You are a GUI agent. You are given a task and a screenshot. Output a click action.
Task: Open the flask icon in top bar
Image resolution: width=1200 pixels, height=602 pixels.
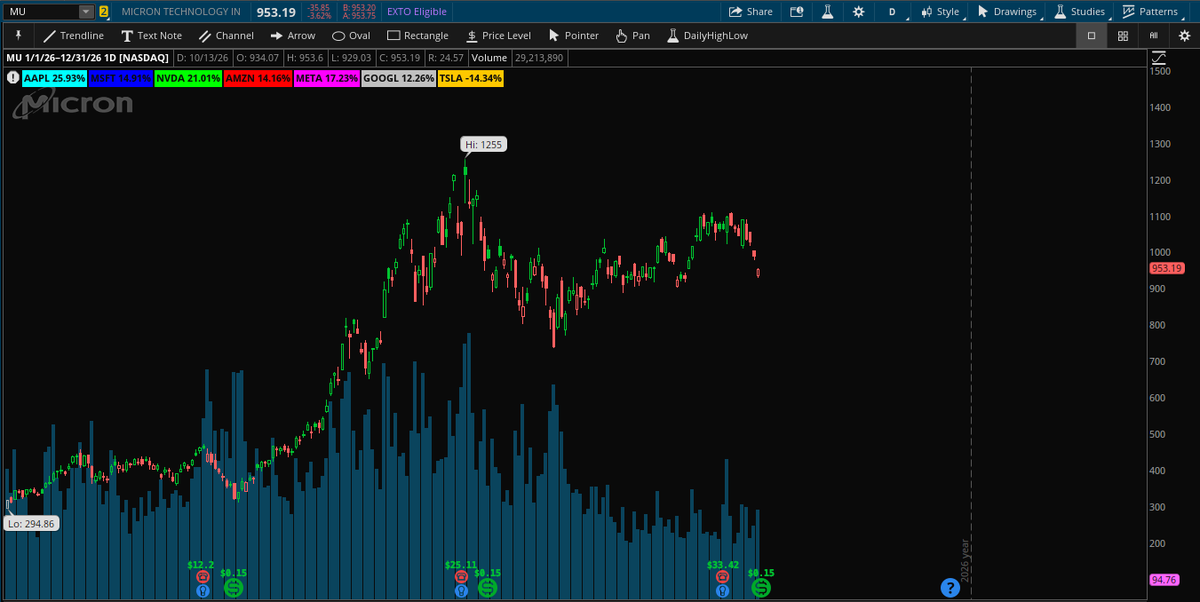(x=827, y=12)
